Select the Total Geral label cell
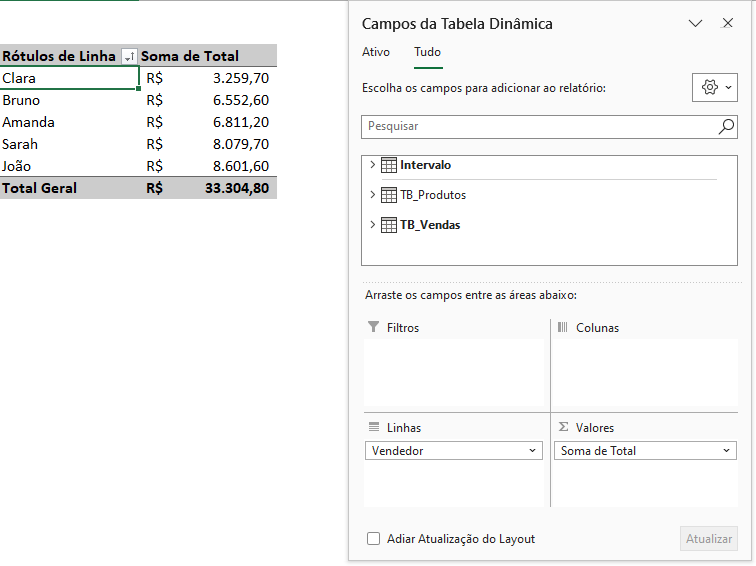The image size is (756, 566). (x=69, y=188)
